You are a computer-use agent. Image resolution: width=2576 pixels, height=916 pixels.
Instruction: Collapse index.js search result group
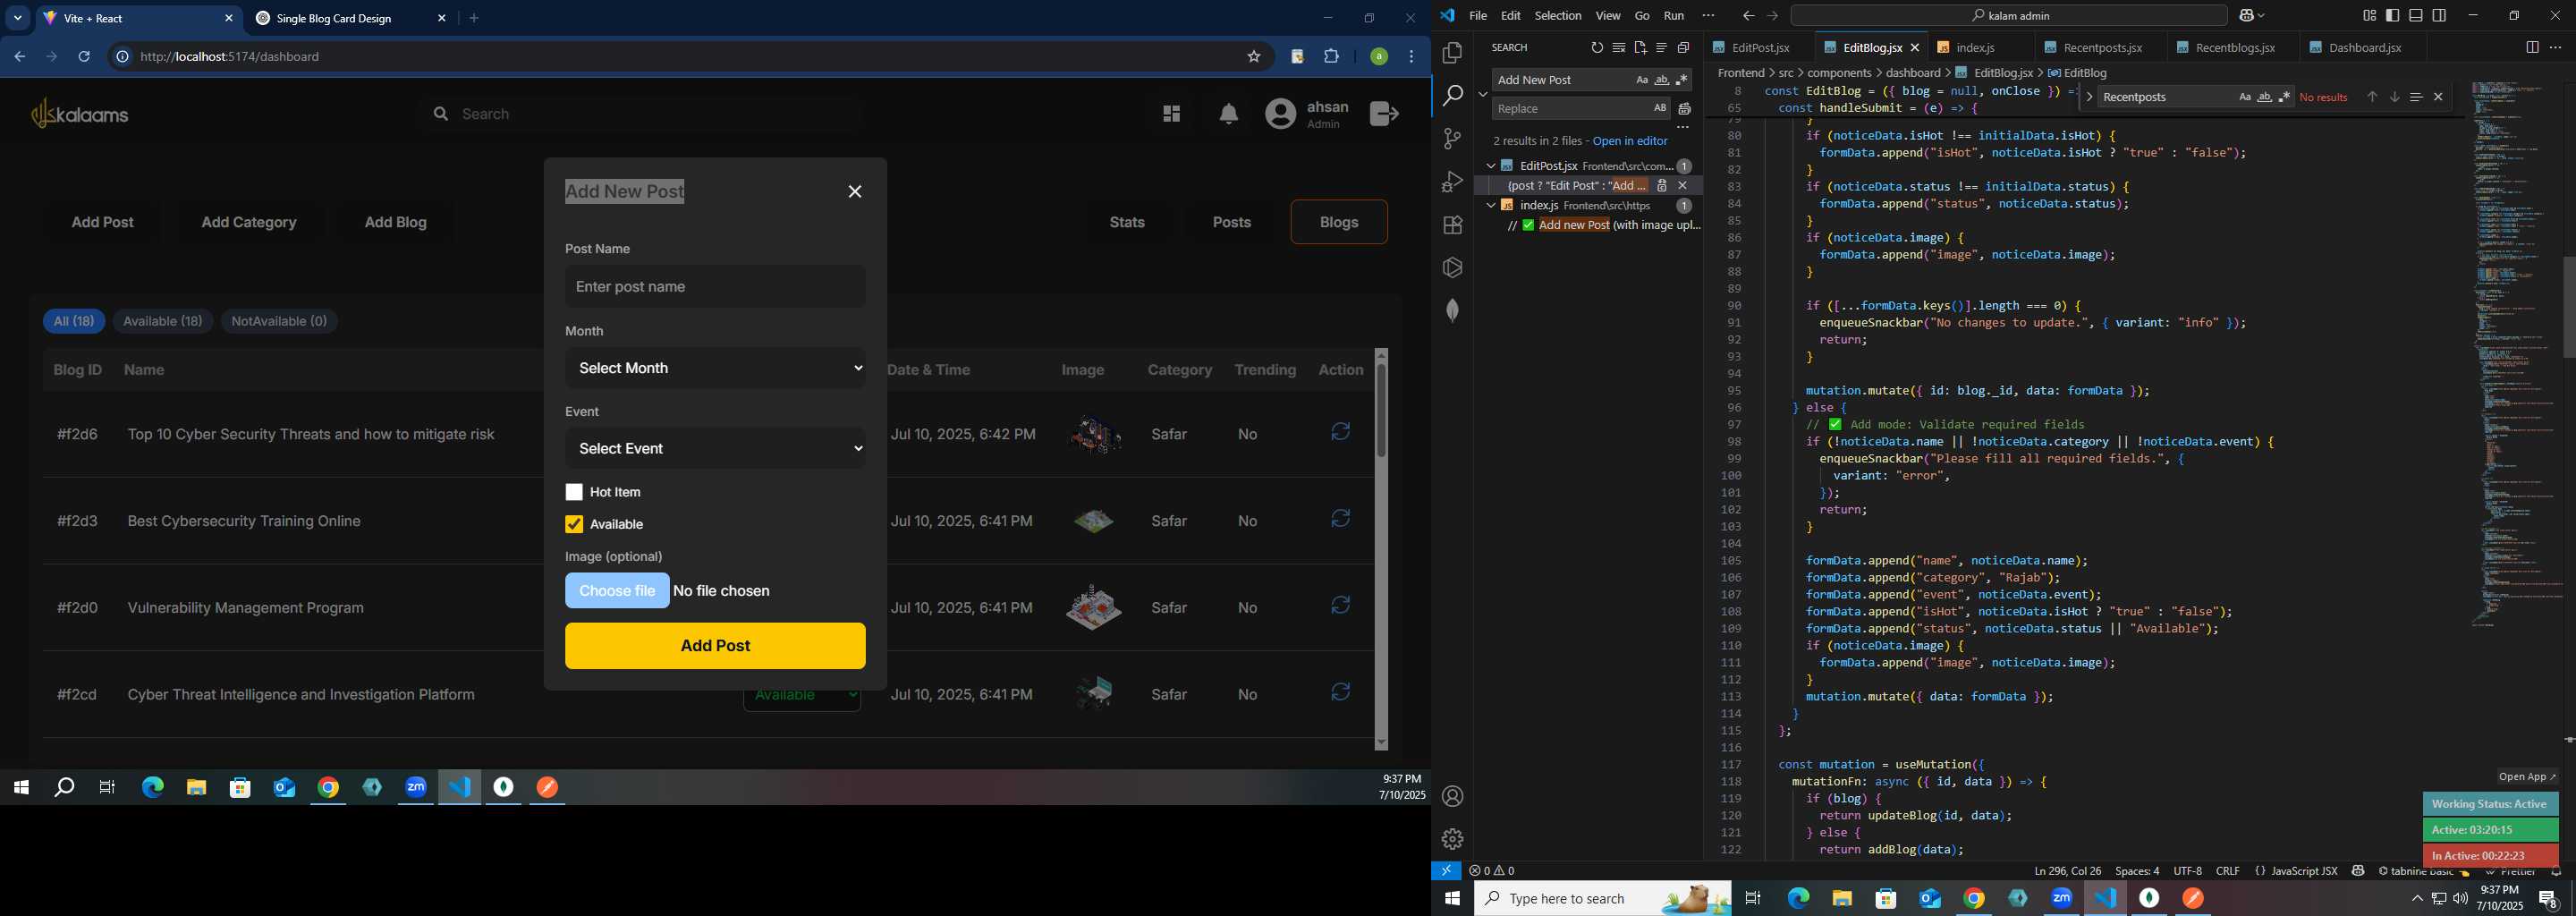[1490, 205]
